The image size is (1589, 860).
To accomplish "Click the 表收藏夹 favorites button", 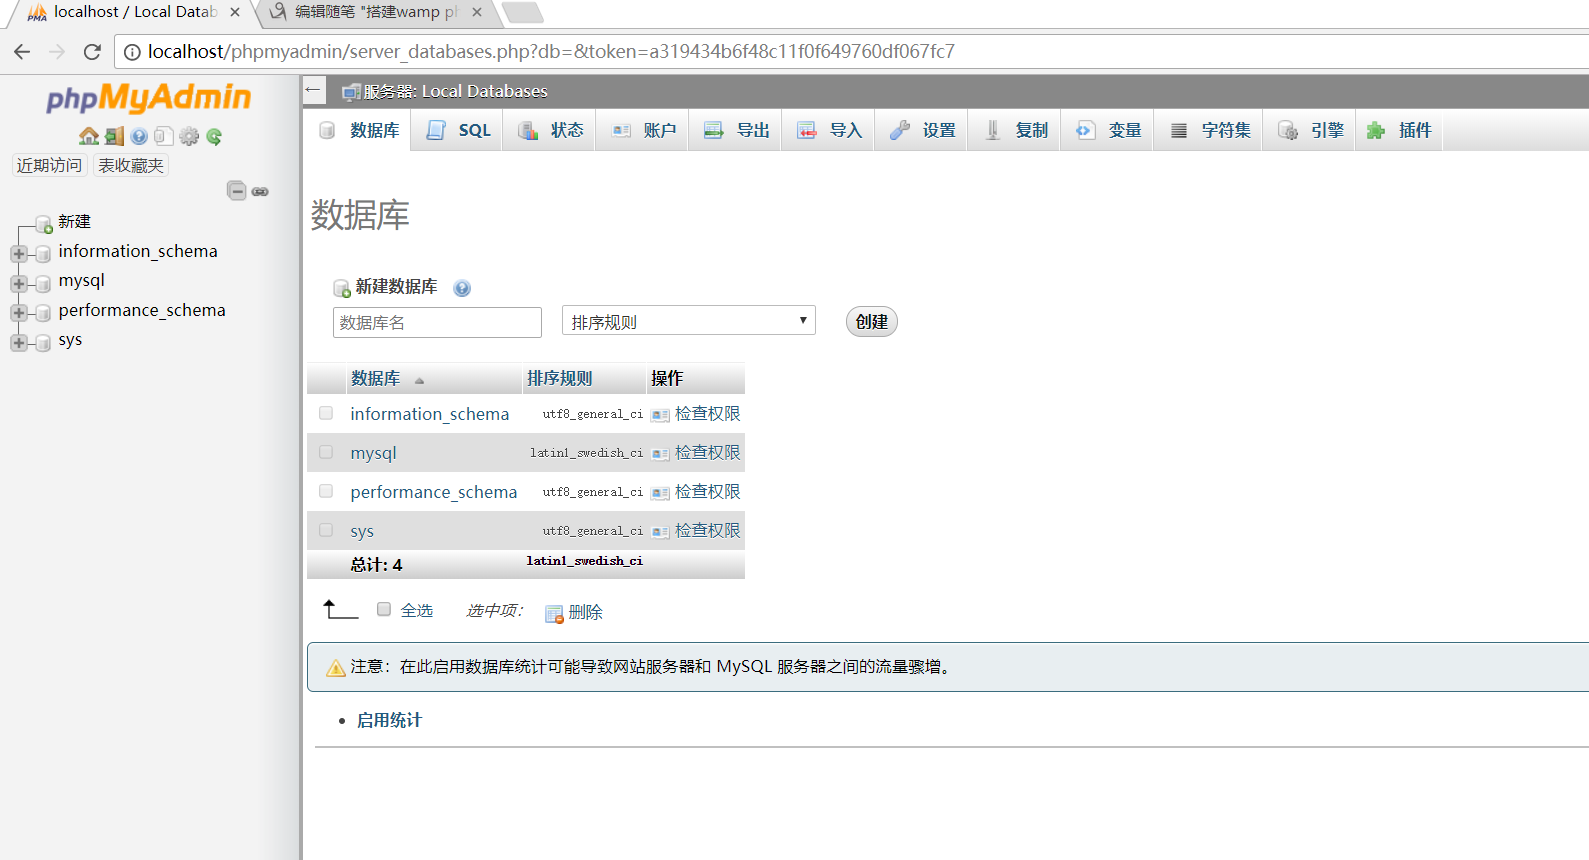I will (131, 165).
